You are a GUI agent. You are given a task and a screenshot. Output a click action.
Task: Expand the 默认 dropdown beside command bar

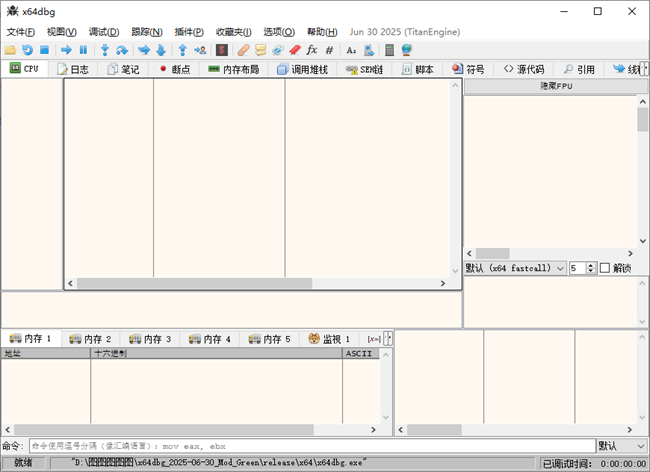tap(621, 445)
